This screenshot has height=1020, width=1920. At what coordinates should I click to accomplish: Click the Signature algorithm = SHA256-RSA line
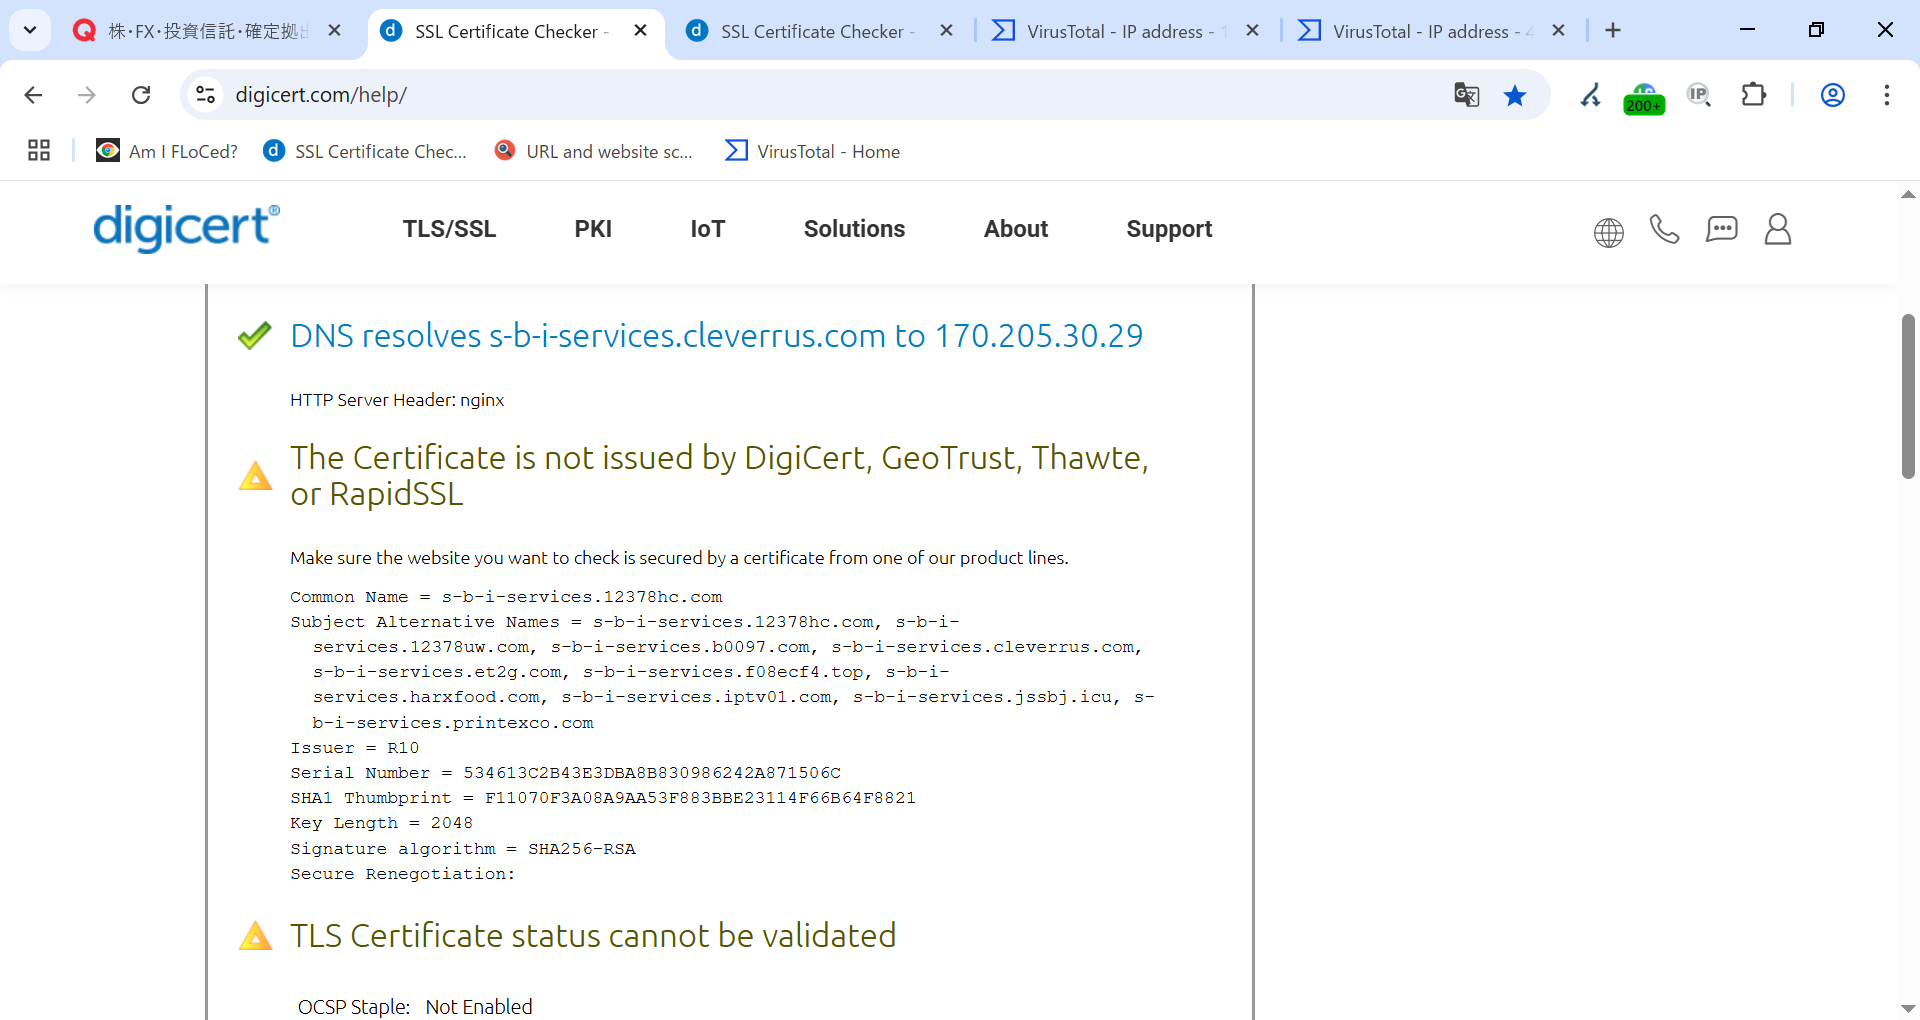463,849
